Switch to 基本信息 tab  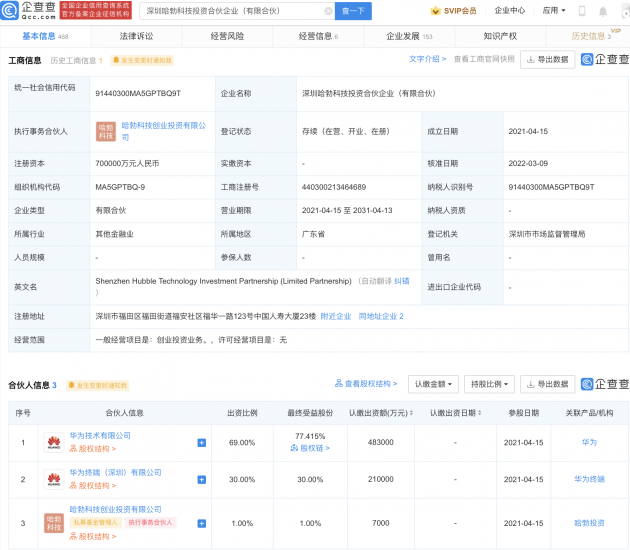(45, 36)
